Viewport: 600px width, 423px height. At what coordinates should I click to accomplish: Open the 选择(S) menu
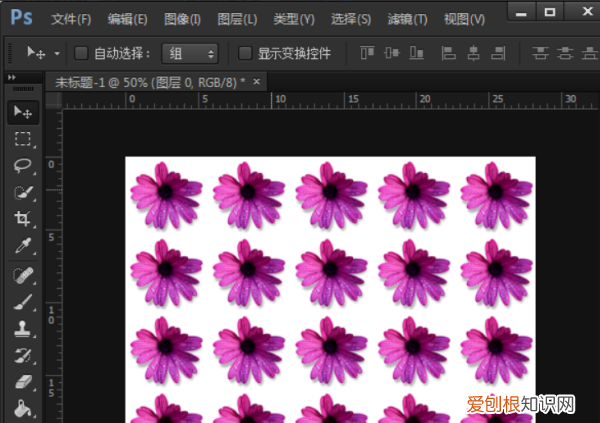[x=351, y=19]
